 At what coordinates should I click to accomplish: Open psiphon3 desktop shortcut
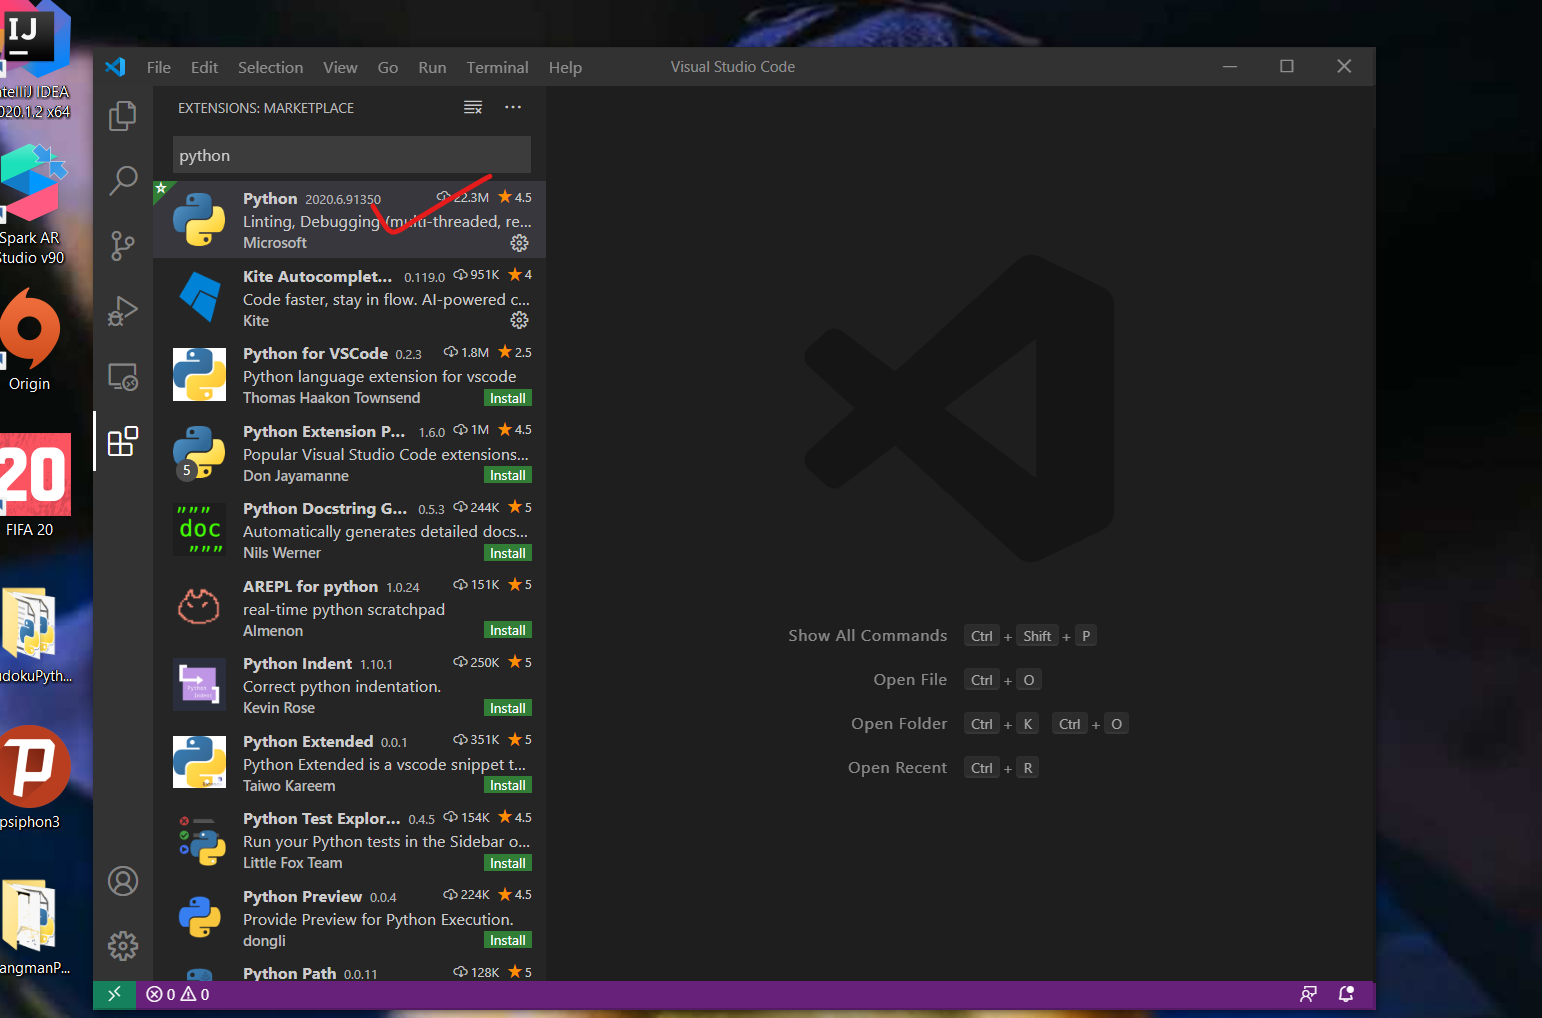coord(34,778)
